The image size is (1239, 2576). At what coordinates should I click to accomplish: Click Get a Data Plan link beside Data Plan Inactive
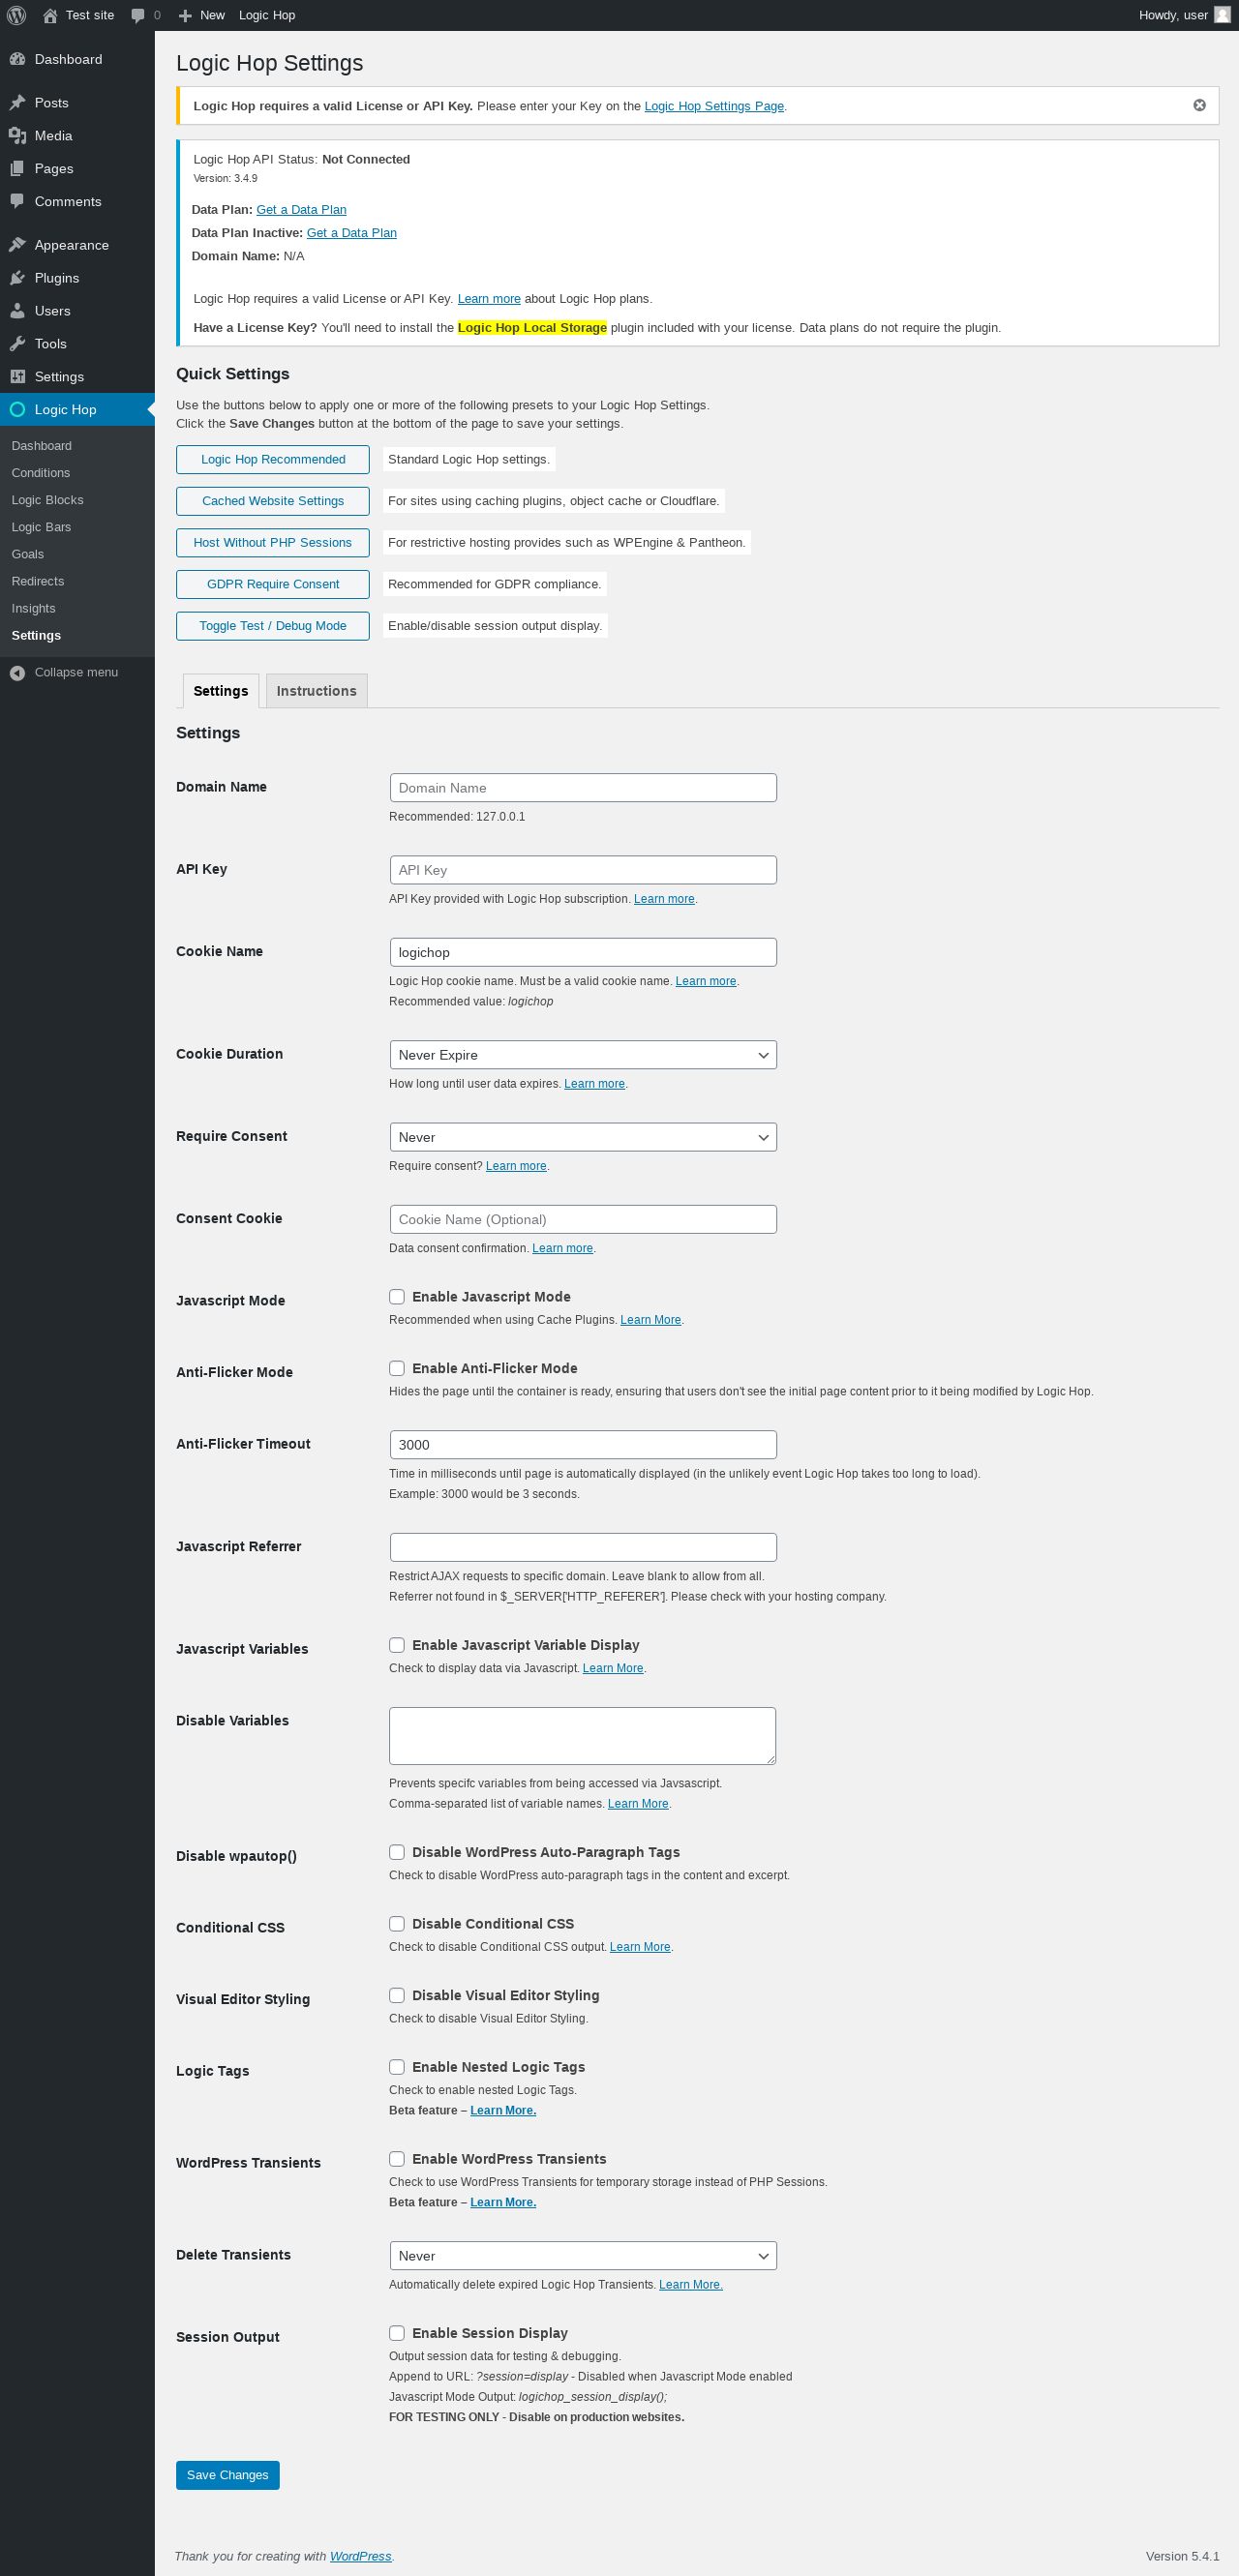(352, 233)
